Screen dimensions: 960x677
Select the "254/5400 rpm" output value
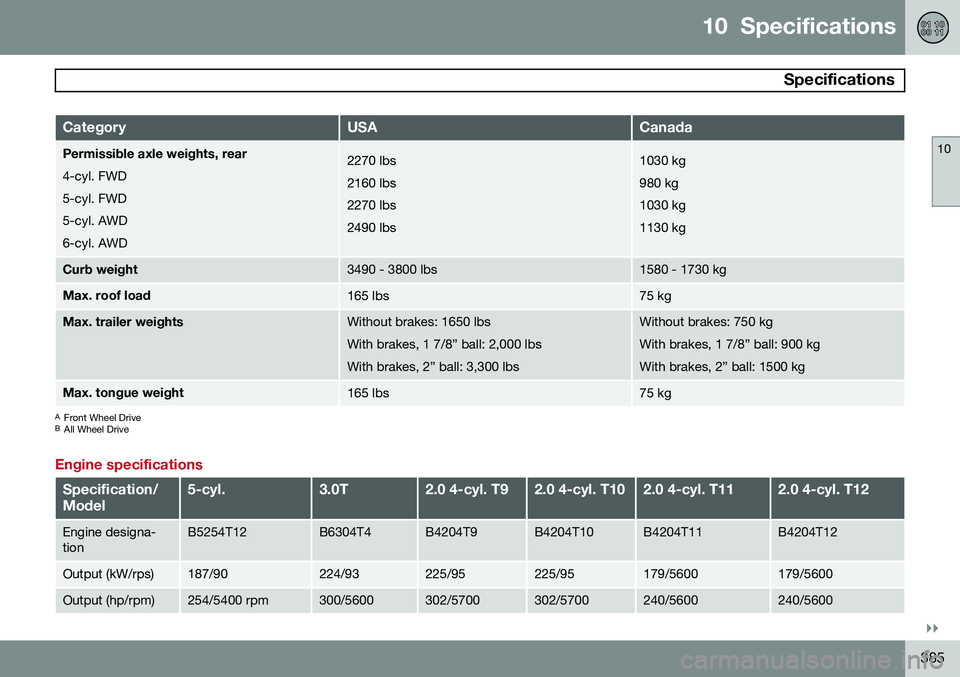[x=228, y=600]
